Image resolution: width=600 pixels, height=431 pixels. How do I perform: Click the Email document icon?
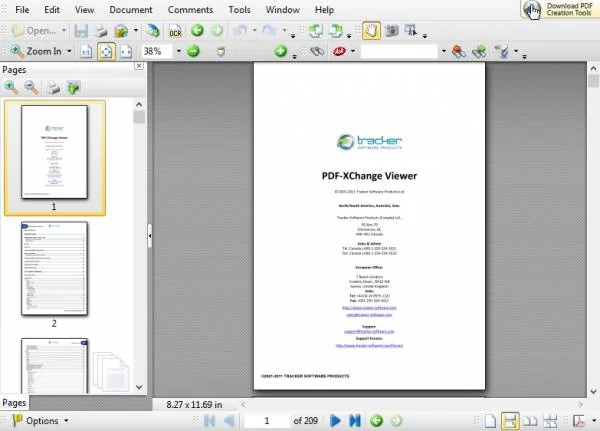(x=121, y=31)
